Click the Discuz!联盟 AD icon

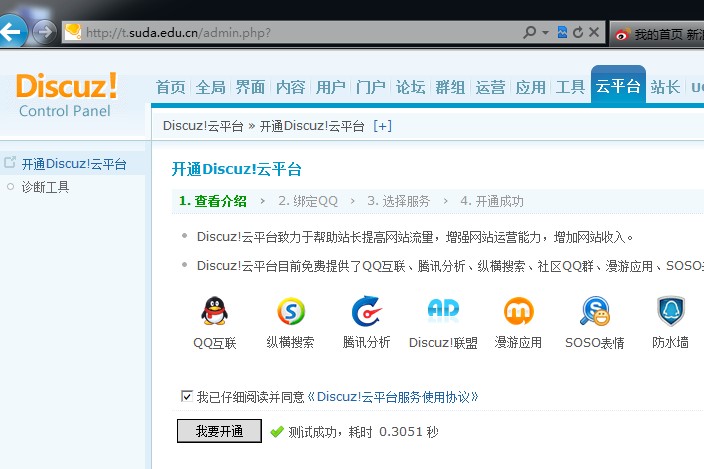pyautogui.click(x=443, y=310)
